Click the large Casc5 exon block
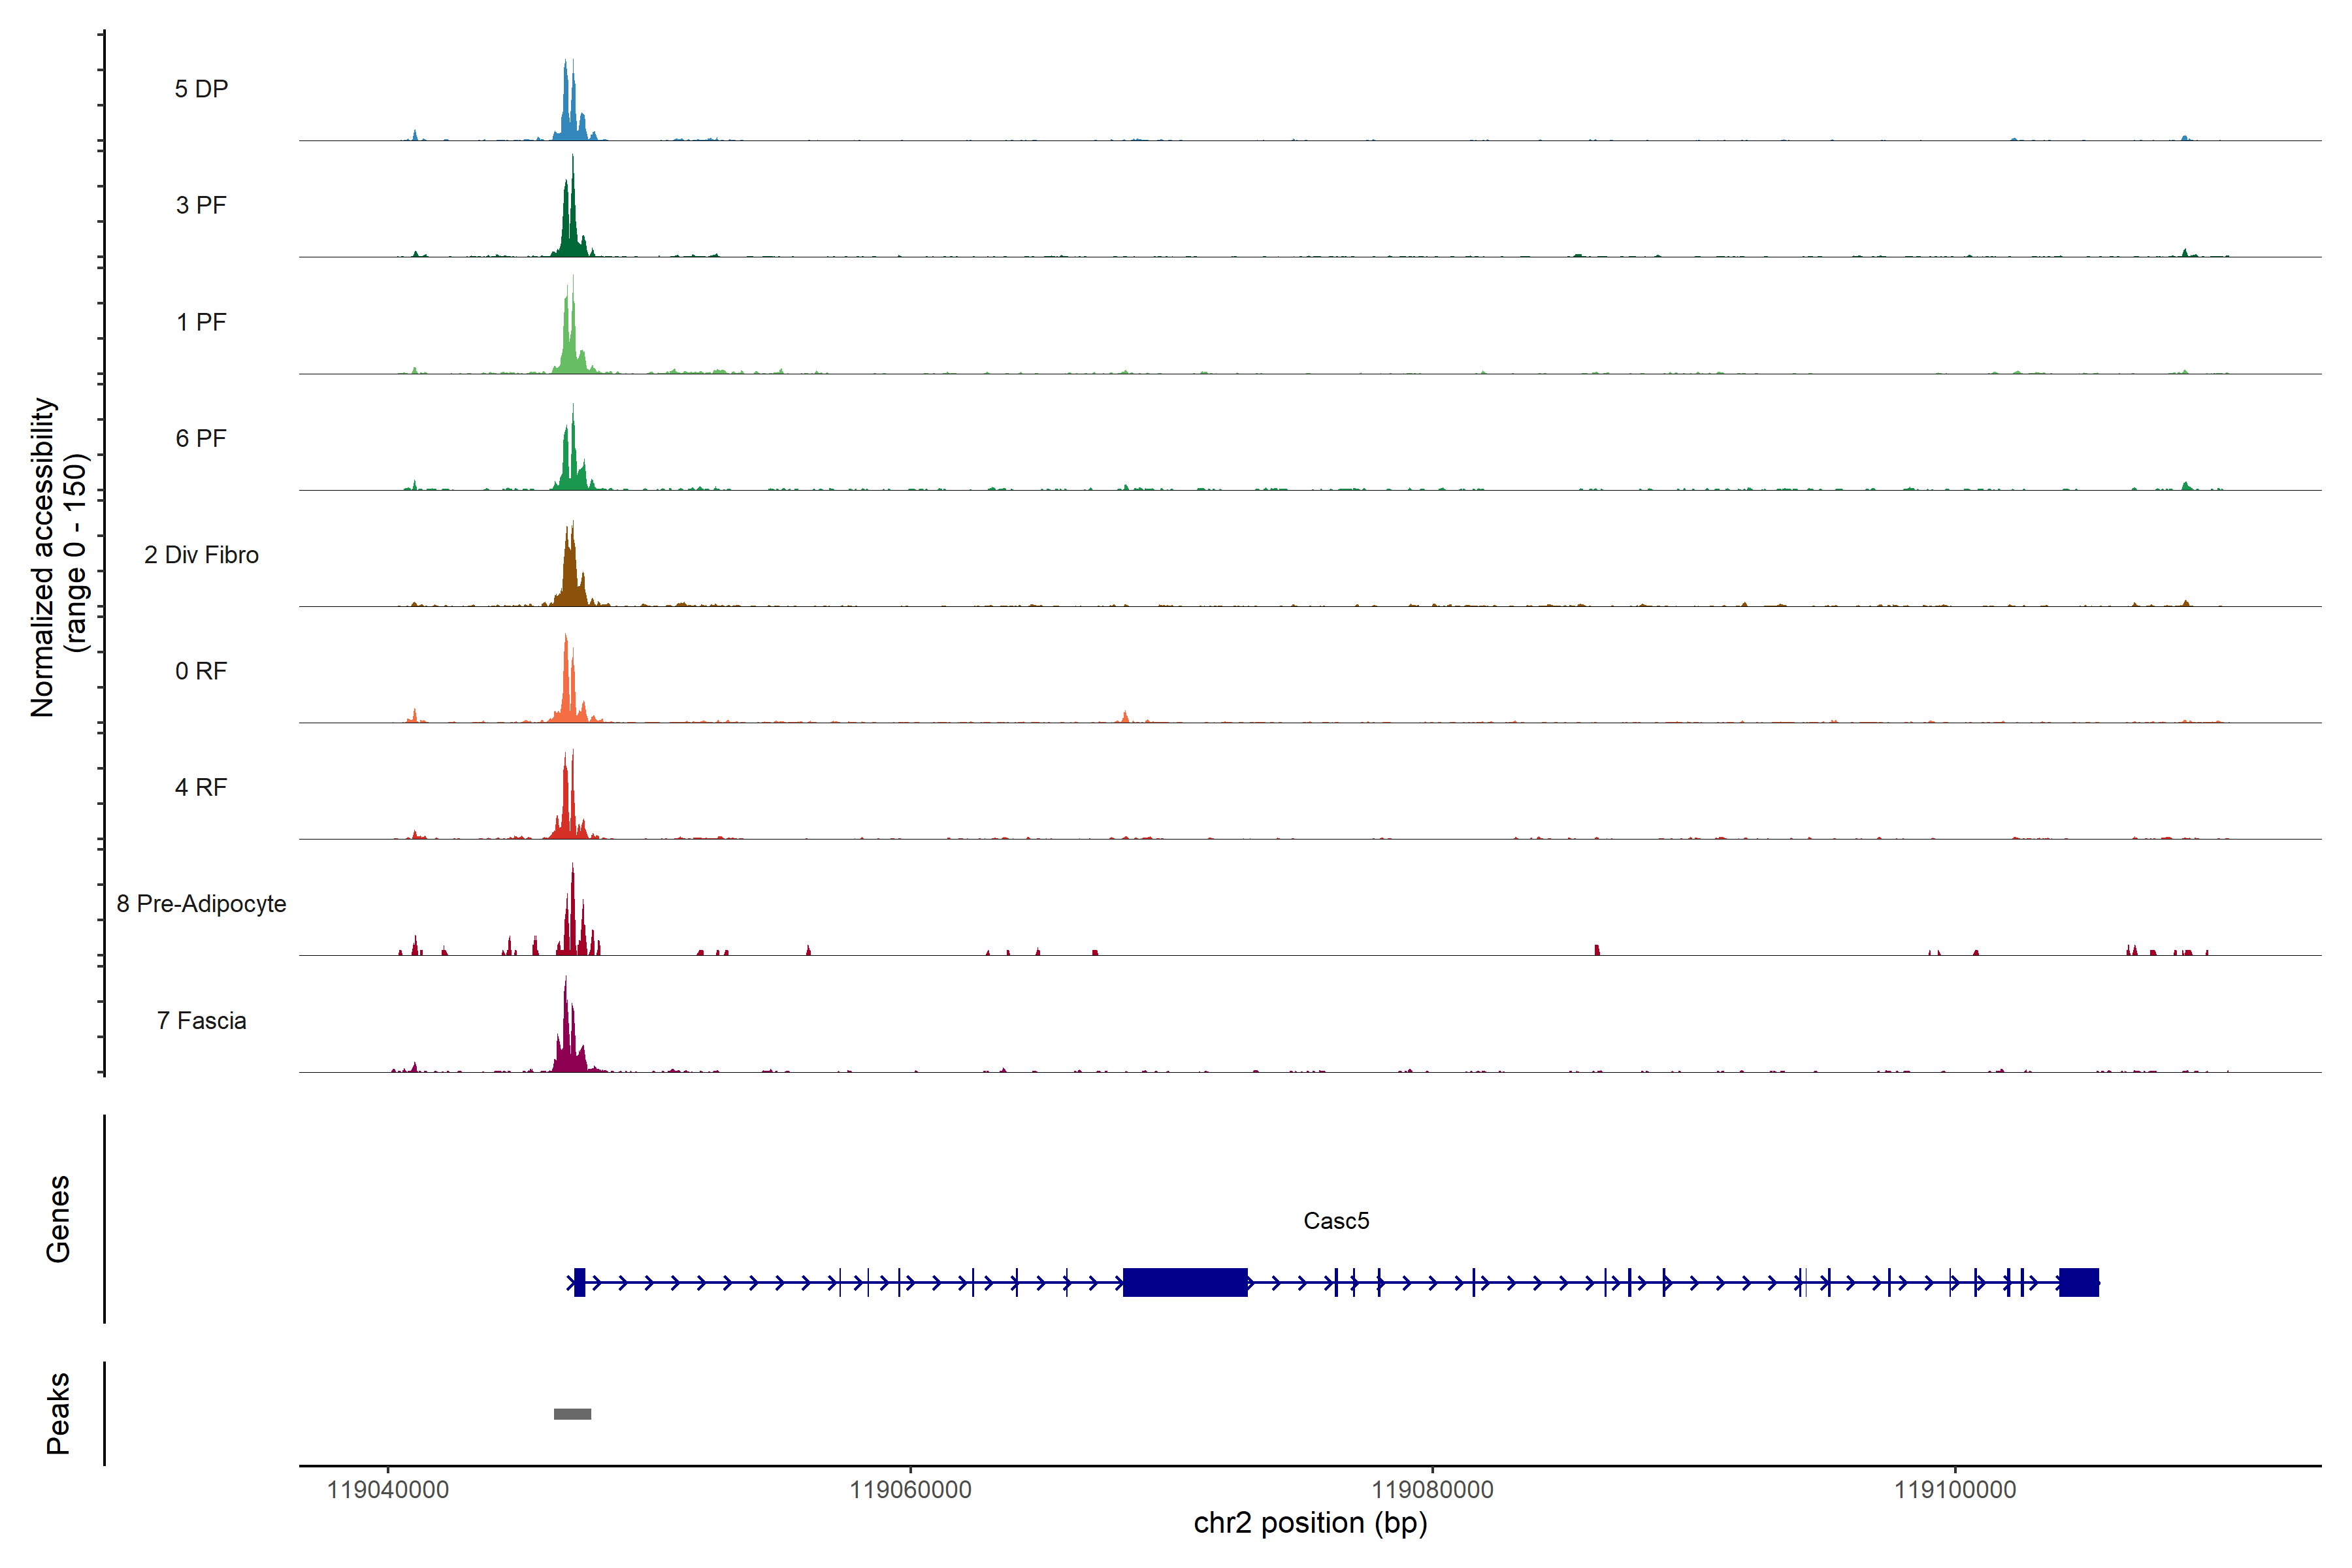Screen dimensions: 2352x1568 pyautogui.click(x=1185, y=1282)
